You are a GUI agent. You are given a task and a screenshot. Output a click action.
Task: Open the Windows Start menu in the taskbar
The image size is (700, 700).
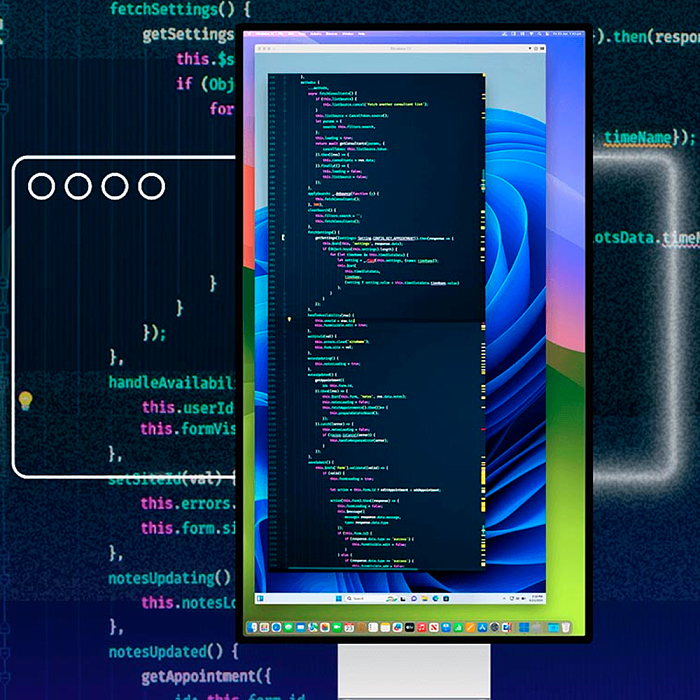tap(340, 599)
